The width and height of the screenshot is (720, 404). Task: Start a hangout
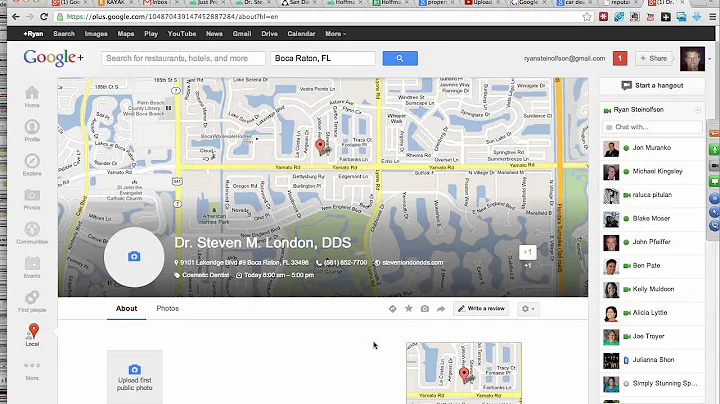[652, 85]
